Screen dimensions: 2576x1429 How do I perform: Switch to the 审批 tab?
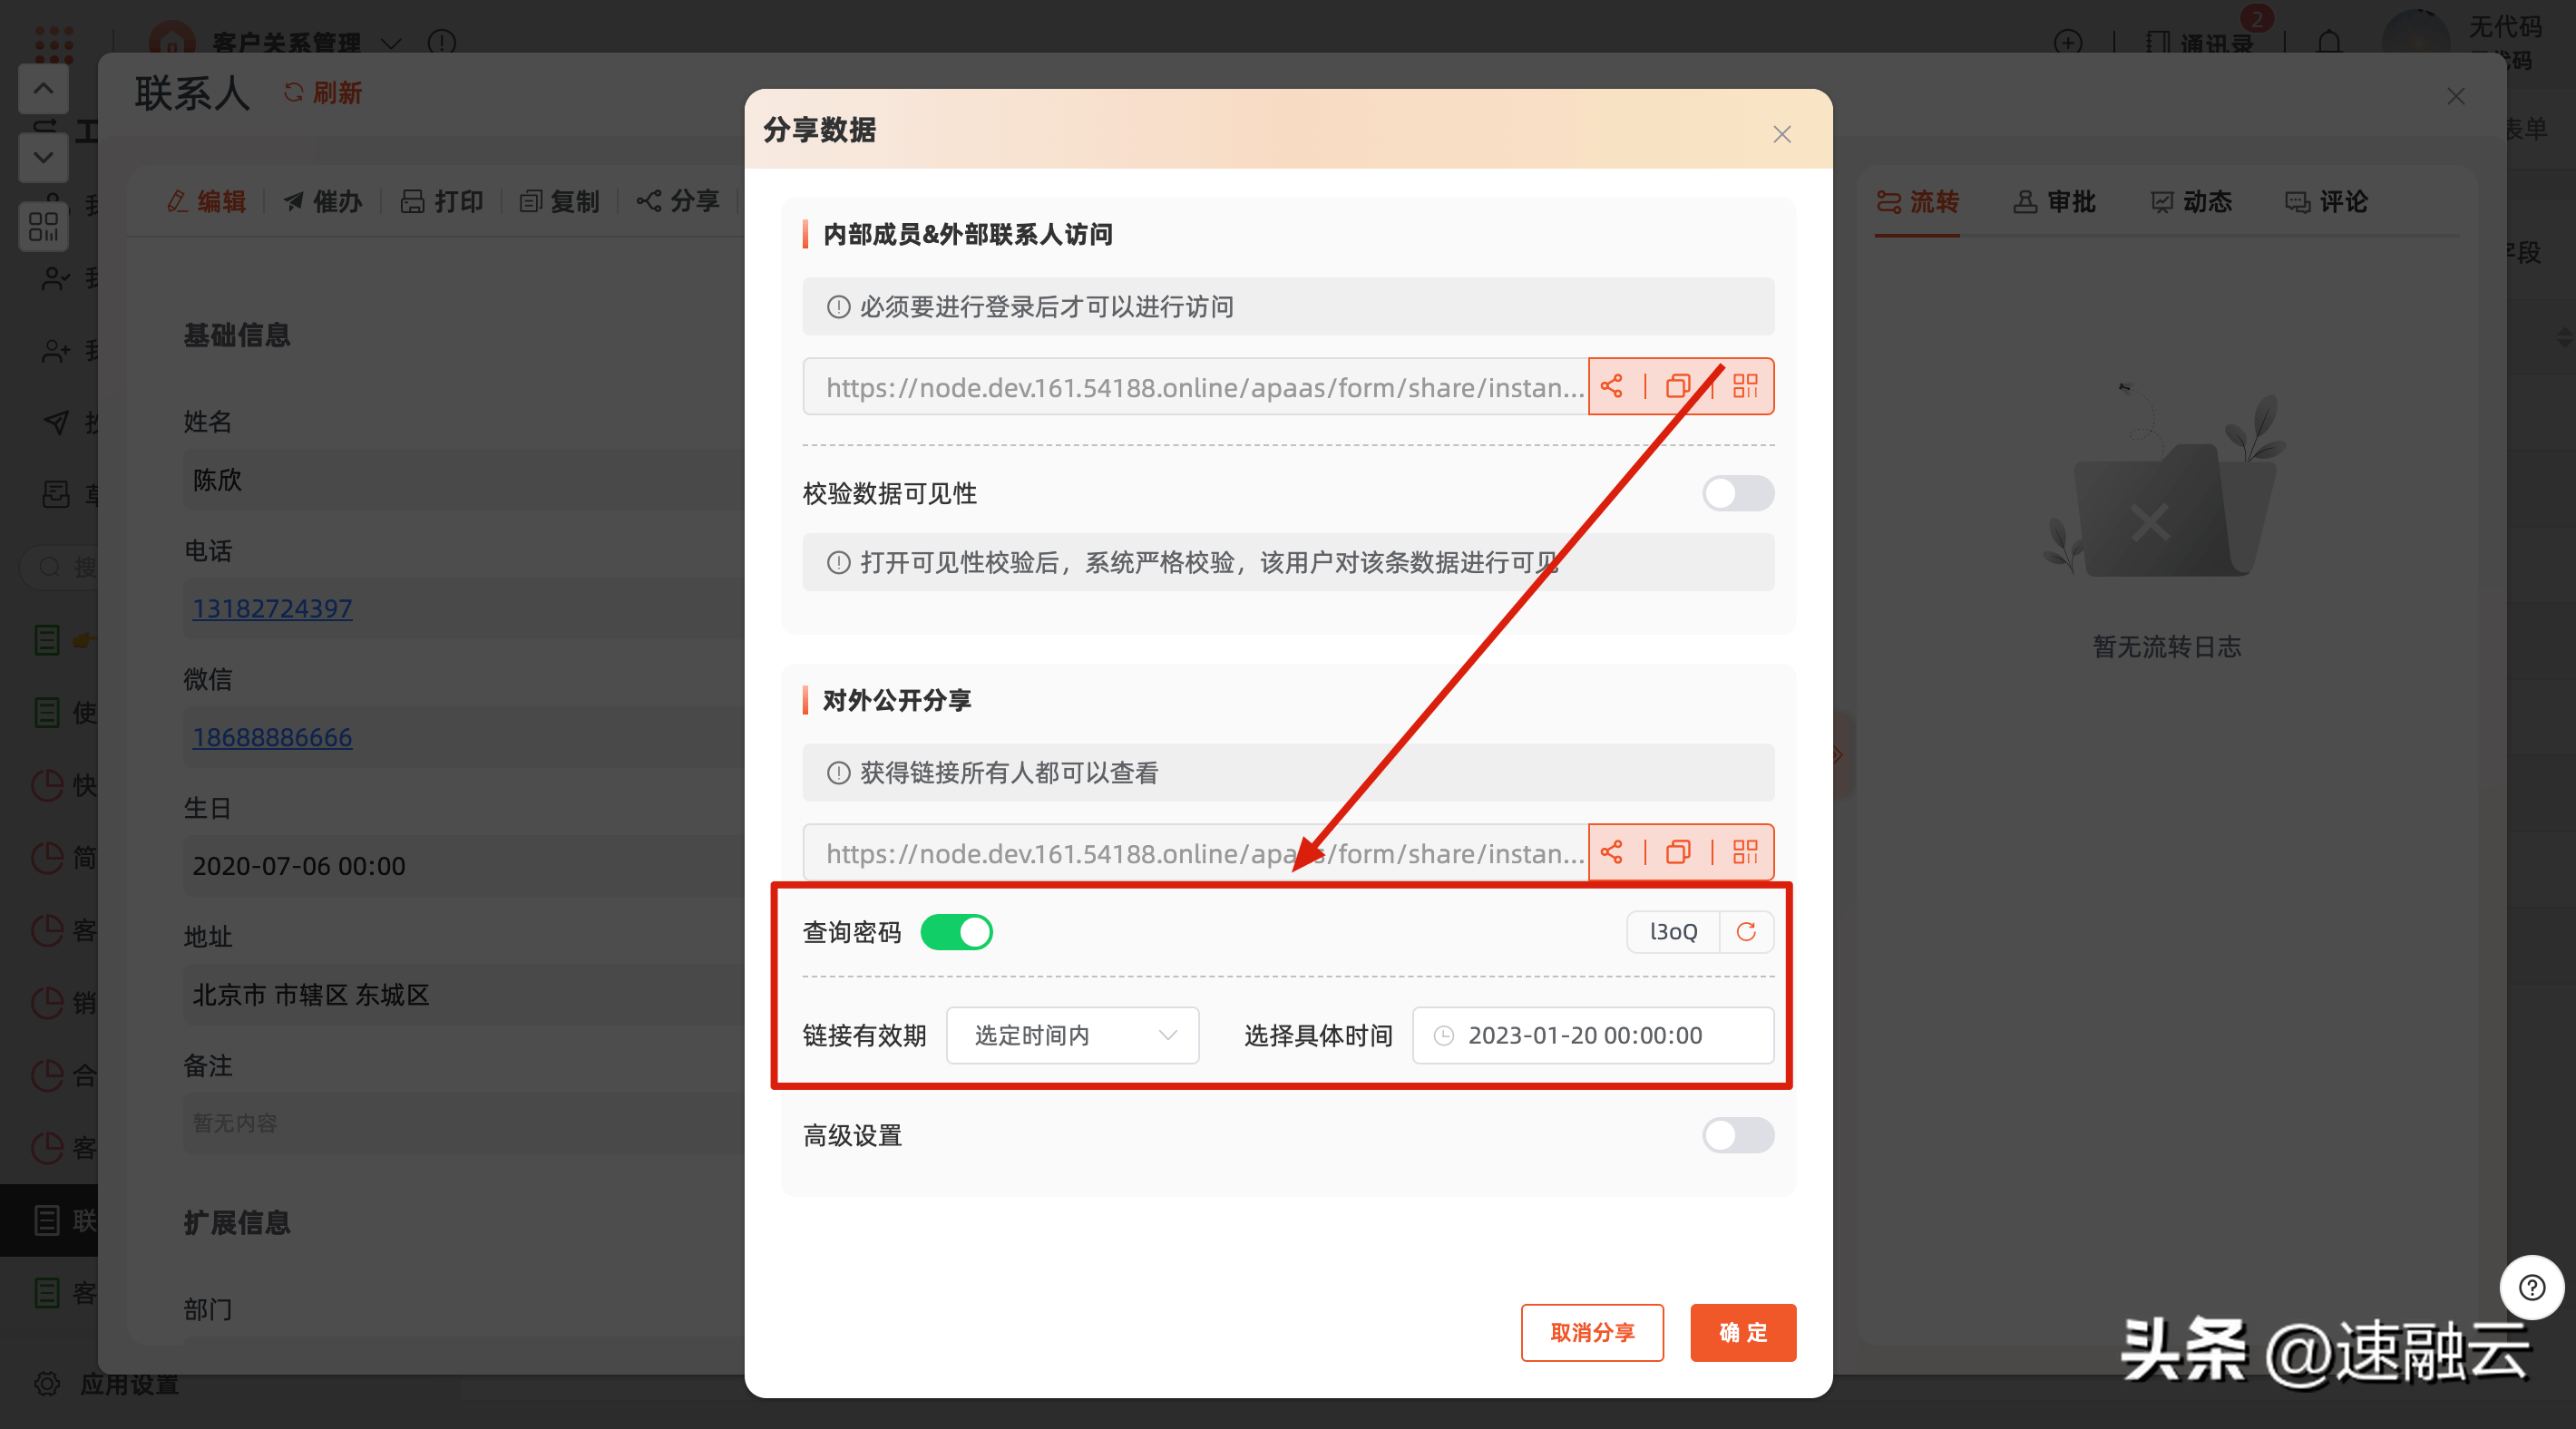pyautogui.click(x=2054, y=202)
